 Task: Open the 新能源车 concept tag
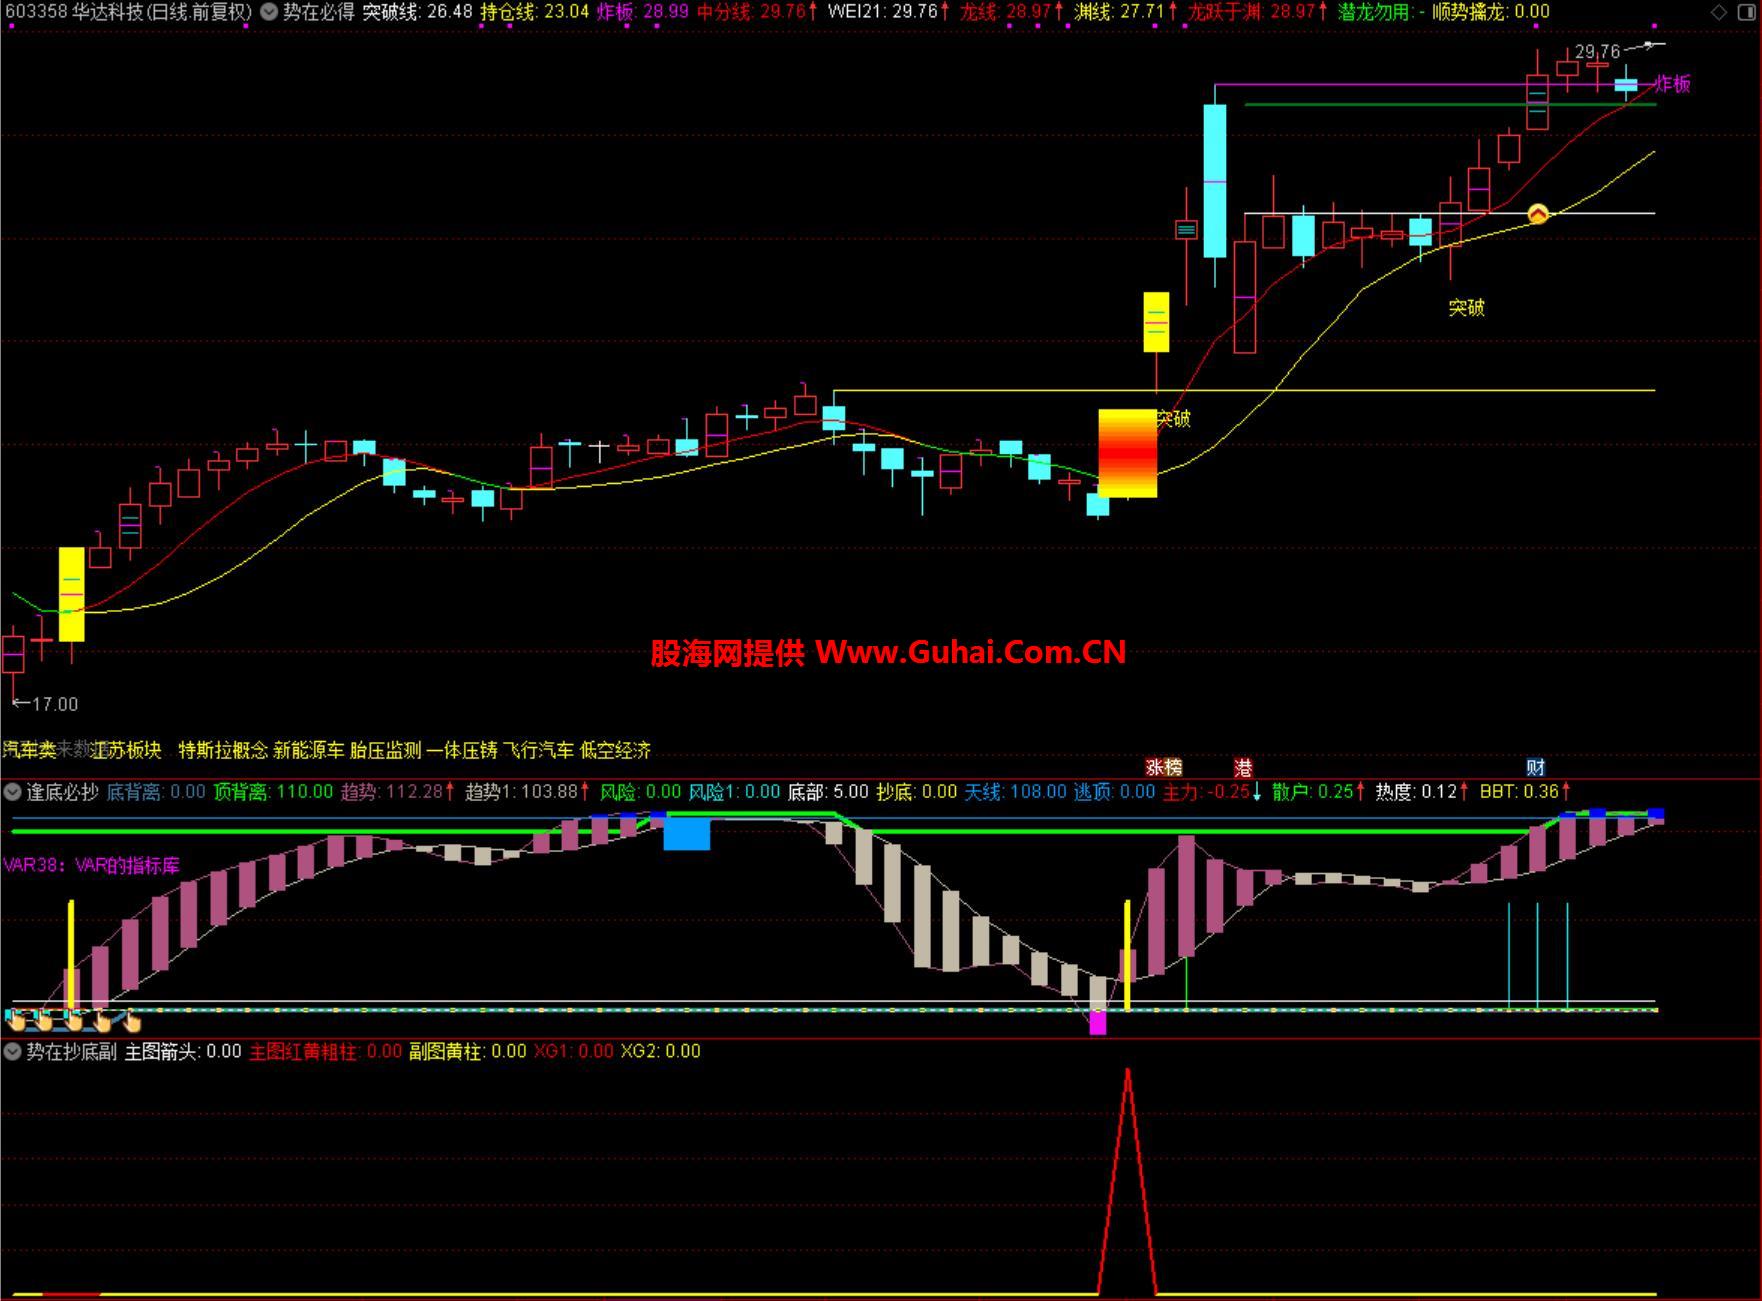tap(308, 749)
